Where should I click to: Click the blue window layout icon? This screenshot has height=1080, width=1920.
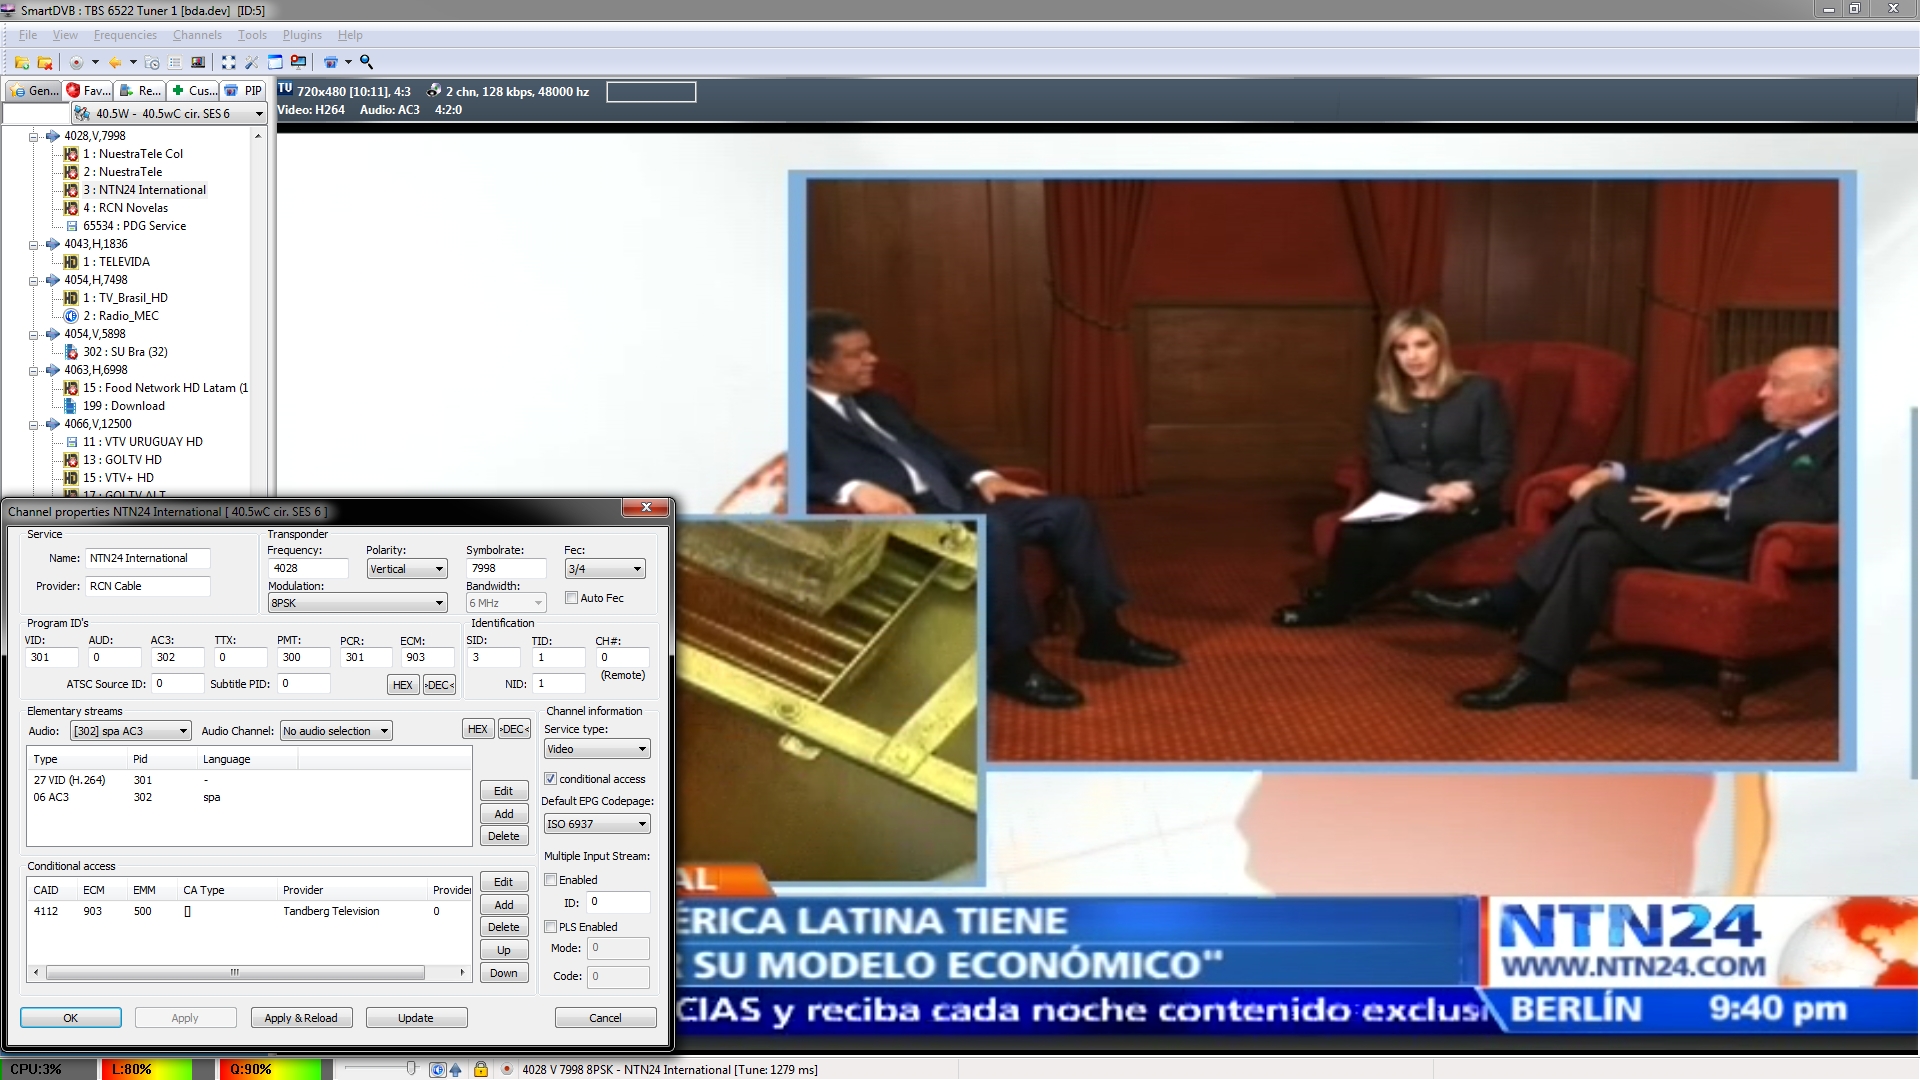coord(275,62)
